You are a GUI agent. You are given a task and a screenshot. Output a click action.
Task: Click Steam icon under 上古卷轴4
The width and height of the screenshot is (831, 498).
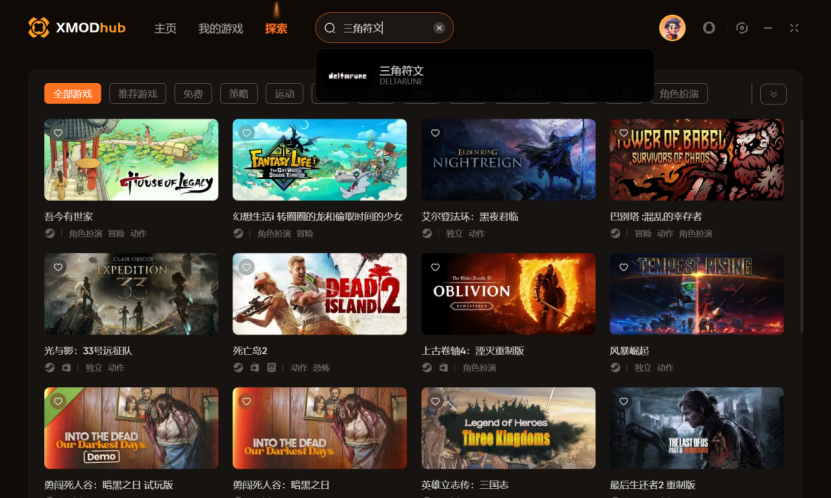click(427, 367)
